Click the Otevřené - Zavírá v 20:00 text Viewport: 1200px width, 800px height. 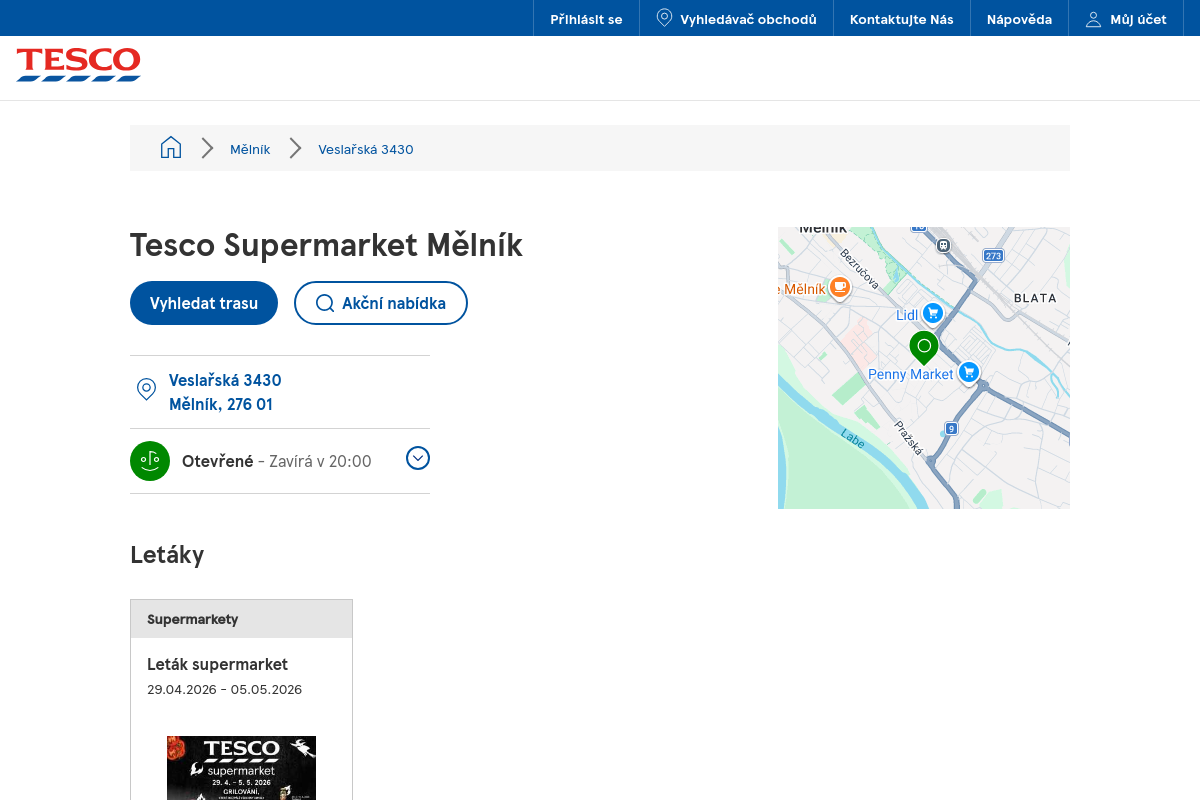277,461
